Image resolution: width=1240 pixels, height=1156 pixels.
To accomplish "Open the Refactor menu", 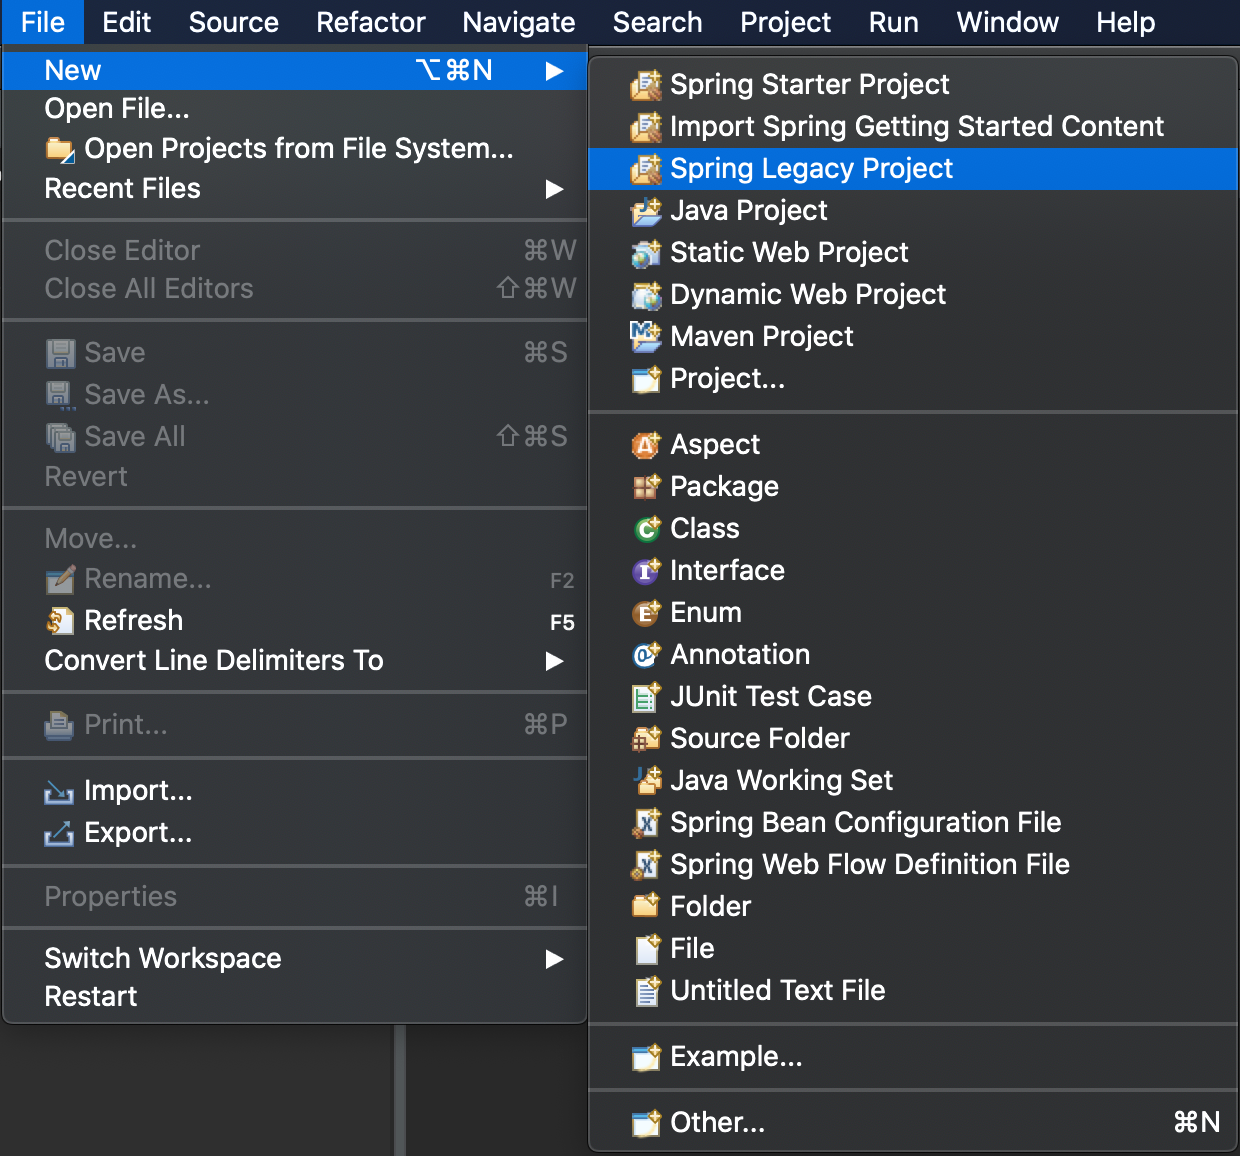I will (x=371, y=22).
